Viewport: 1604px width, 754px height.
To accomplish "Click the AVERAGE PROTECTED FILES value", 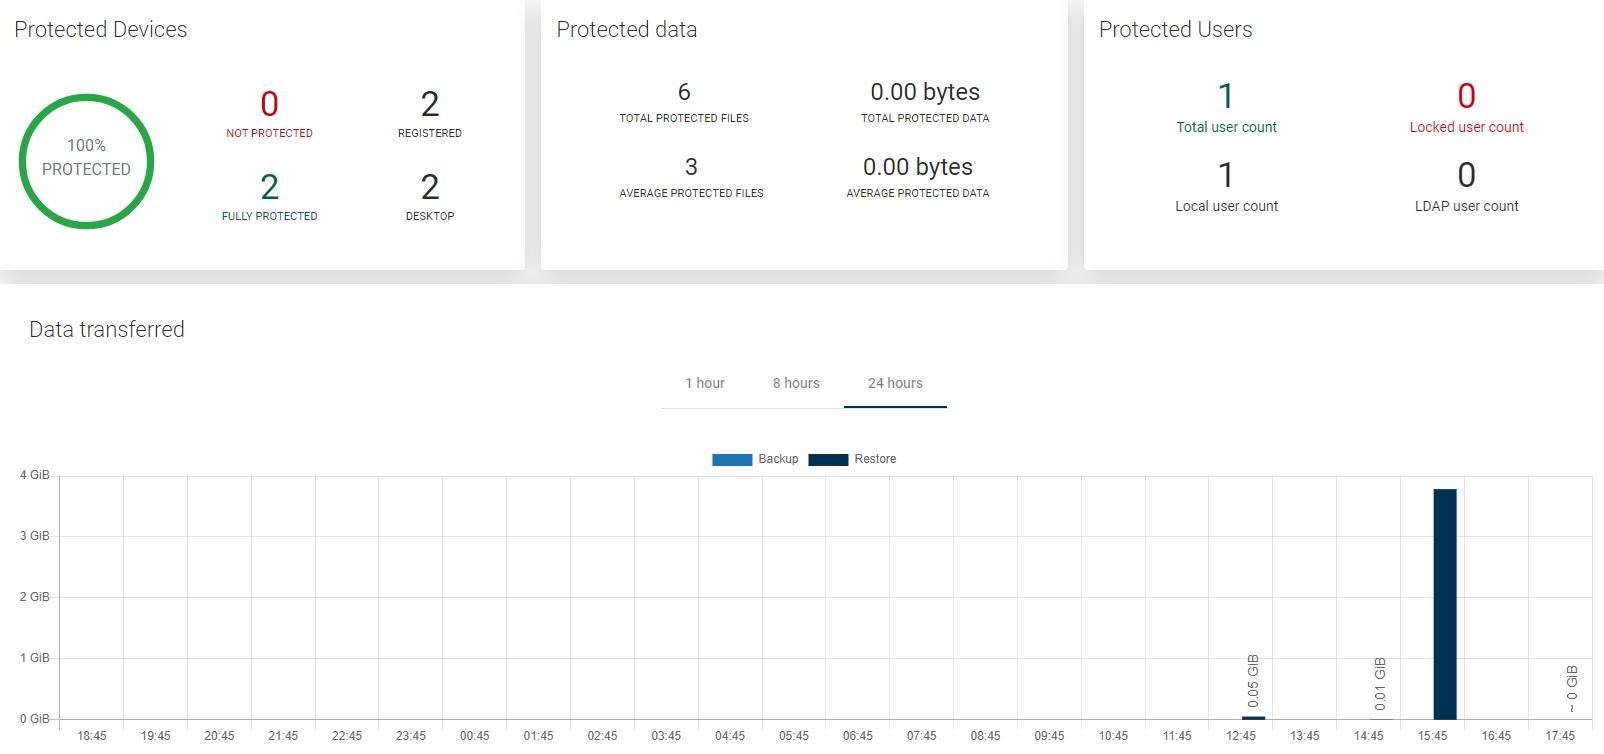I will coord(691,167).
